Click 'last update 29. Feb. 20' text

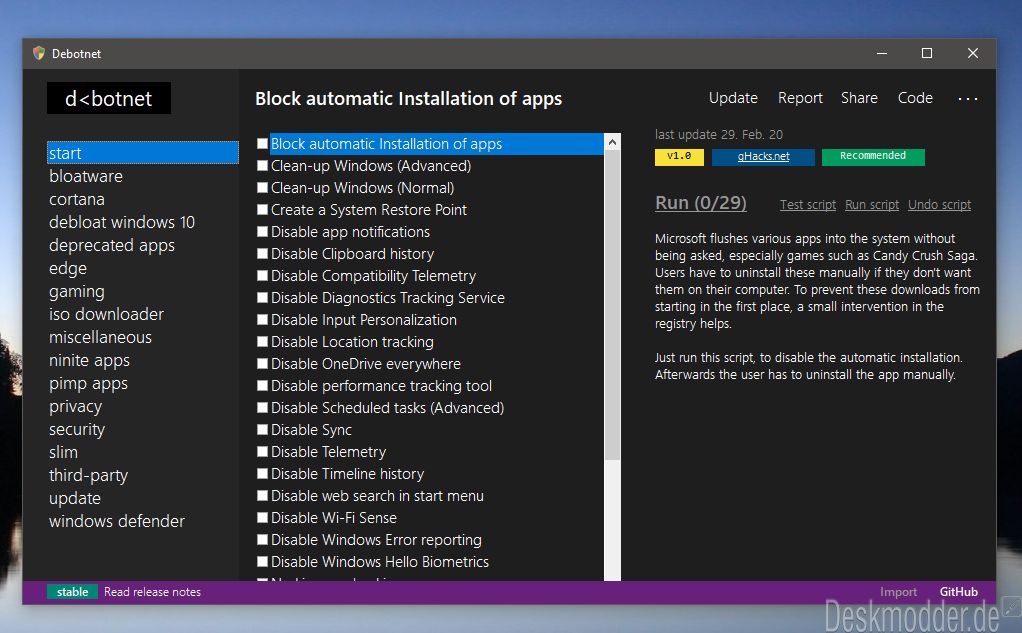coord(719,134)
